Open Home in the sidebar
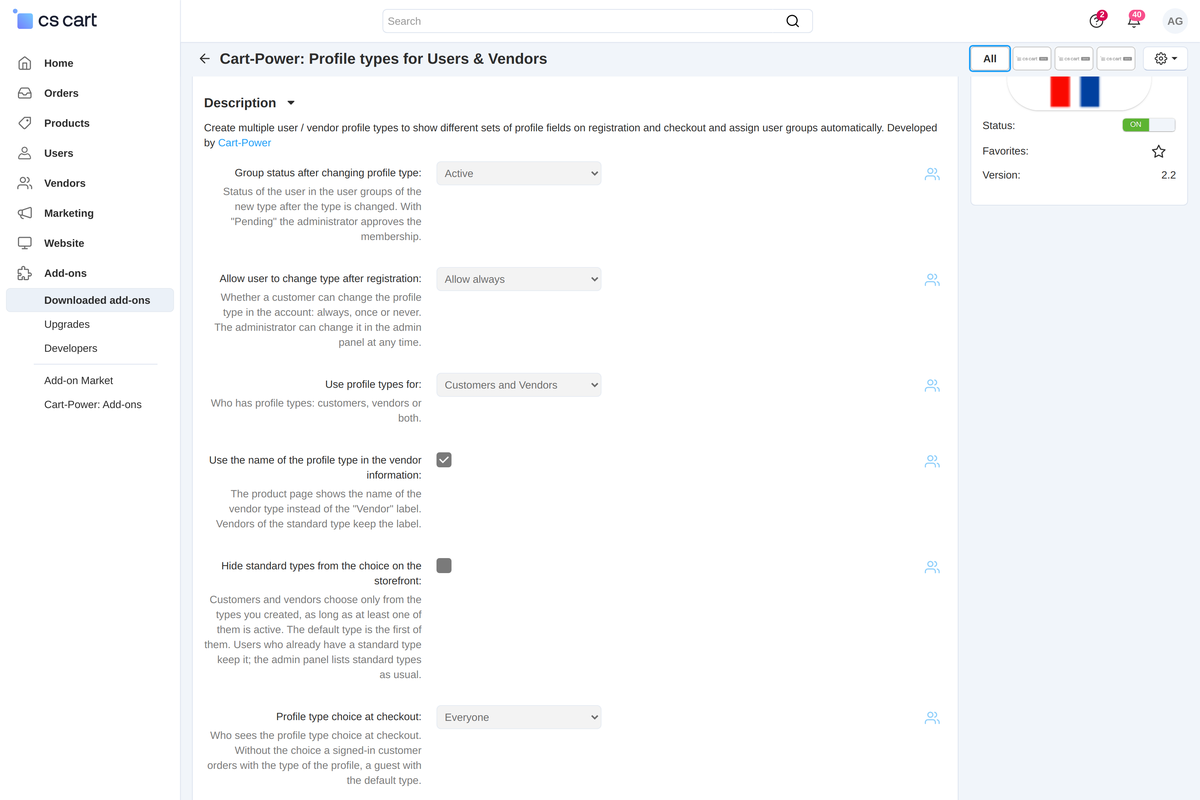The width and height of the screenshot is (1200, 800). [x=58, y=63]
